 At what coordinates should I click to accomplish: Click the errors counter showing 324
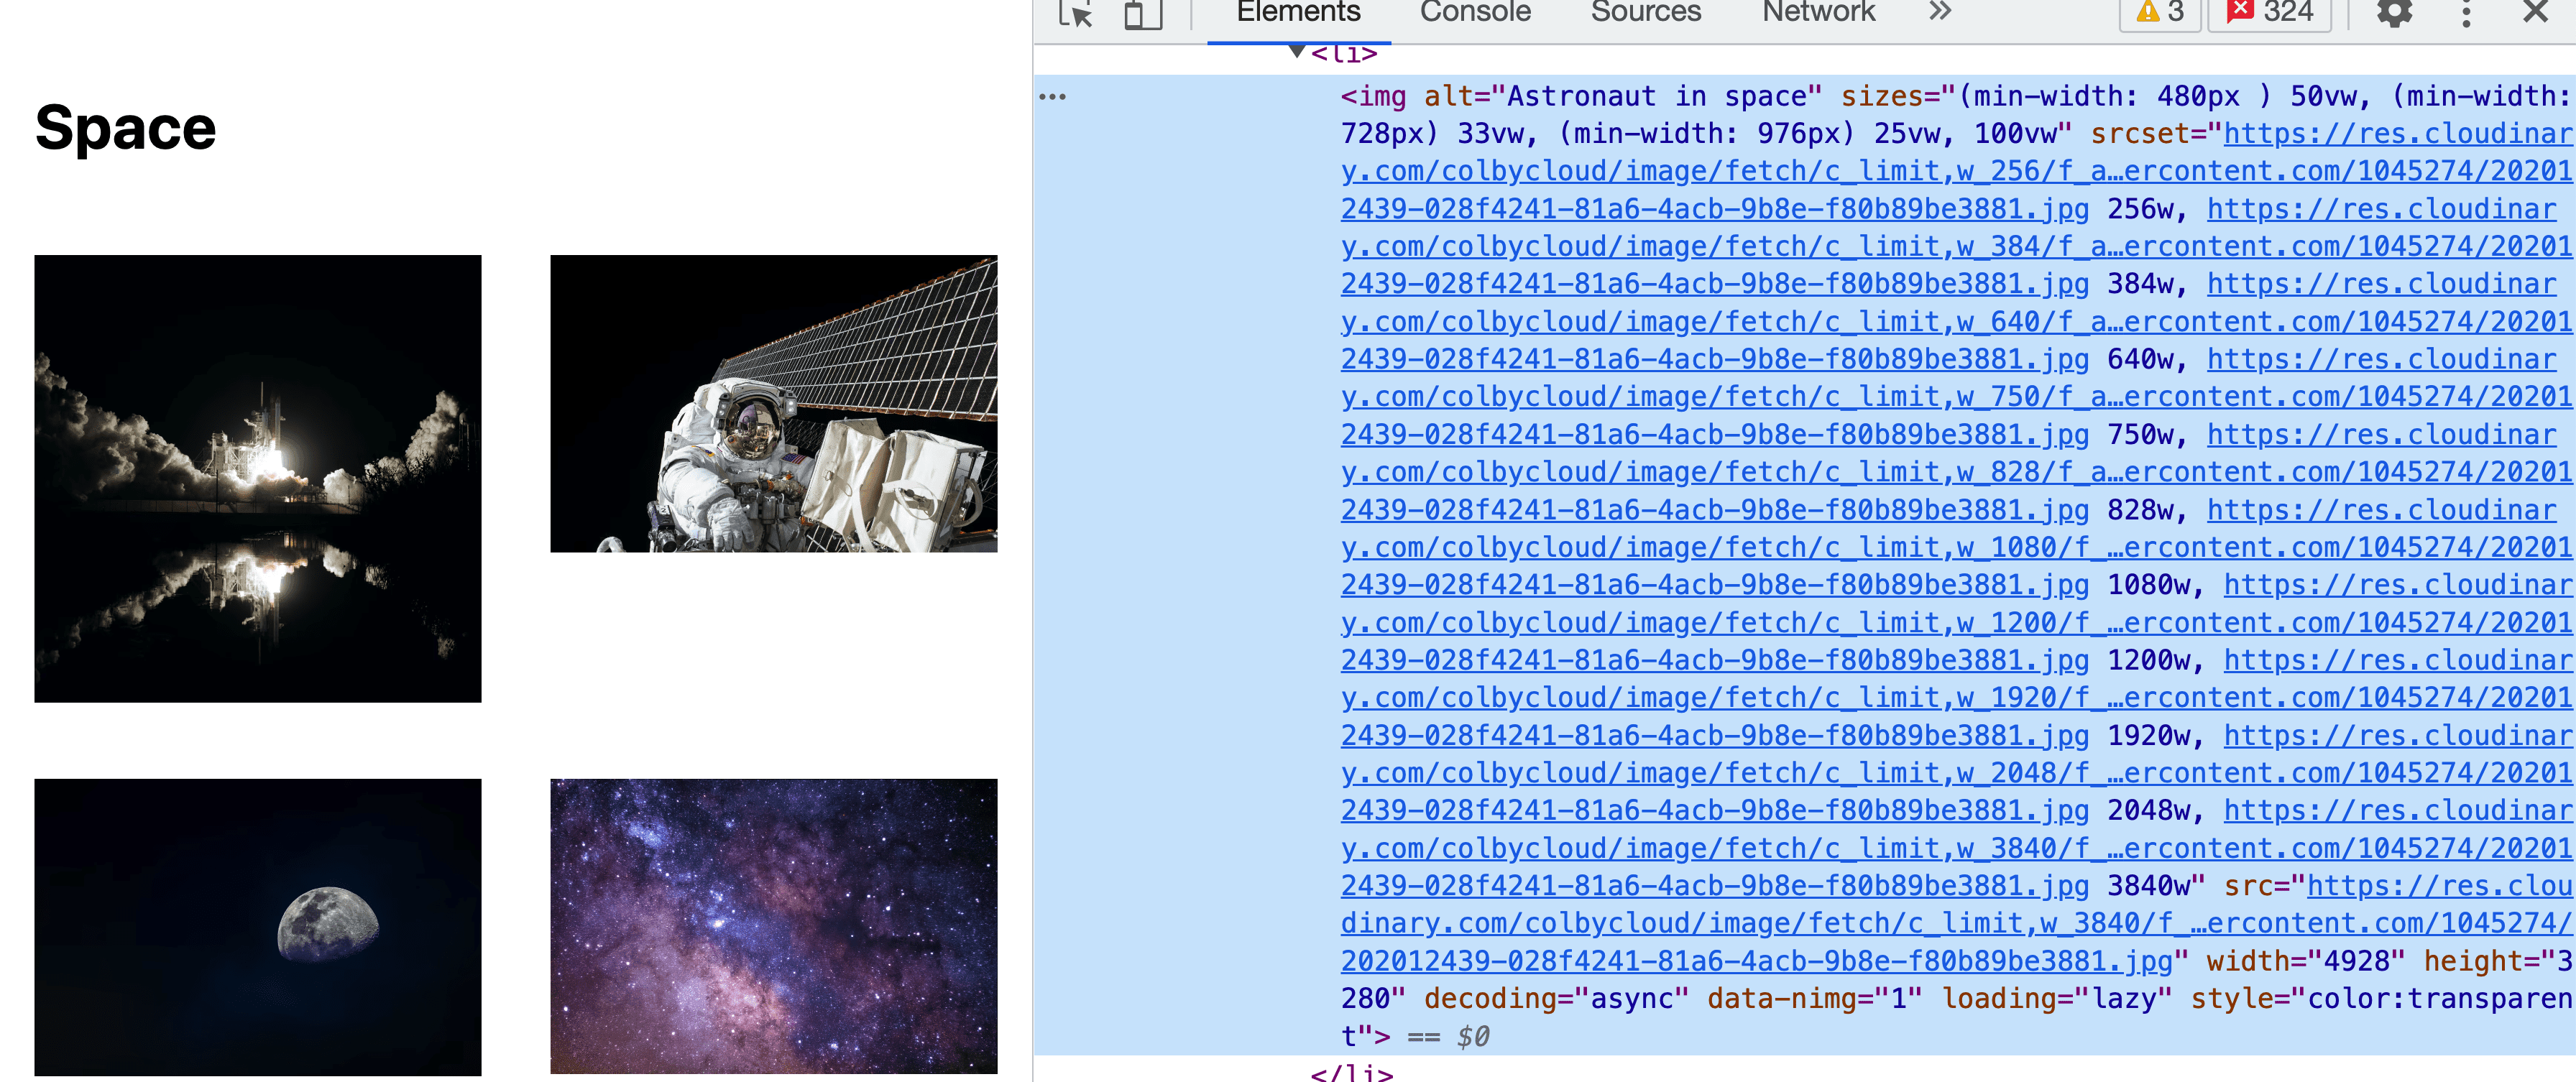(2269, 13)
